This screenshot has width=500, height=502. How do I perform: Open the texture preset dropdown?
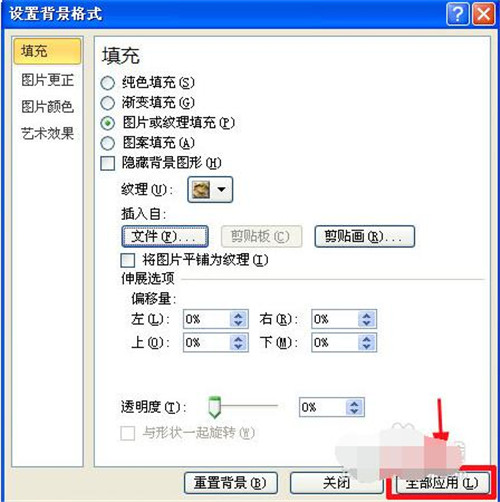tap(210, 190)
